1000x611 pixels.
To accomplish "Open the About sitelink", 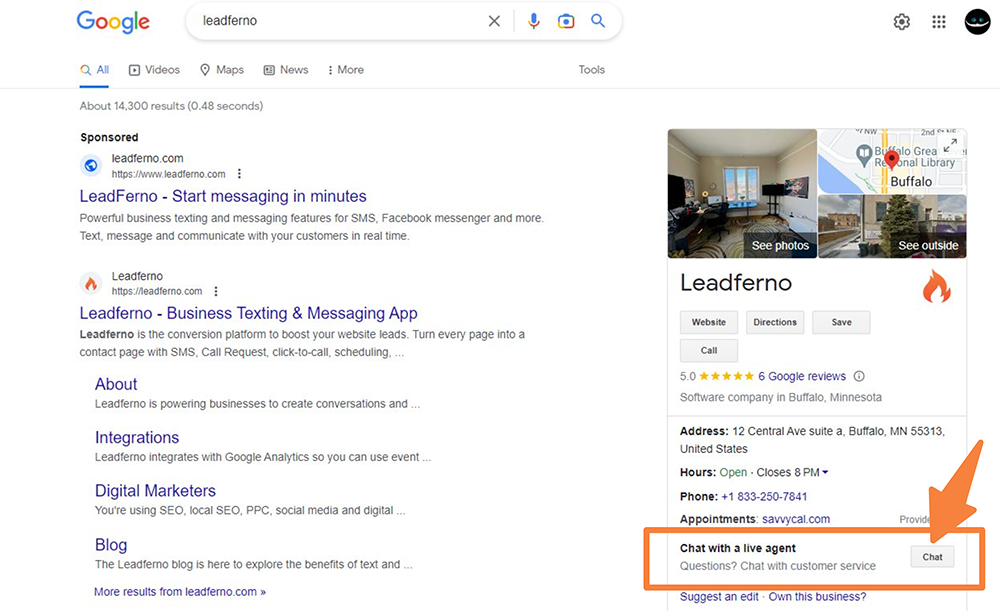I will (x=116, y=384).
